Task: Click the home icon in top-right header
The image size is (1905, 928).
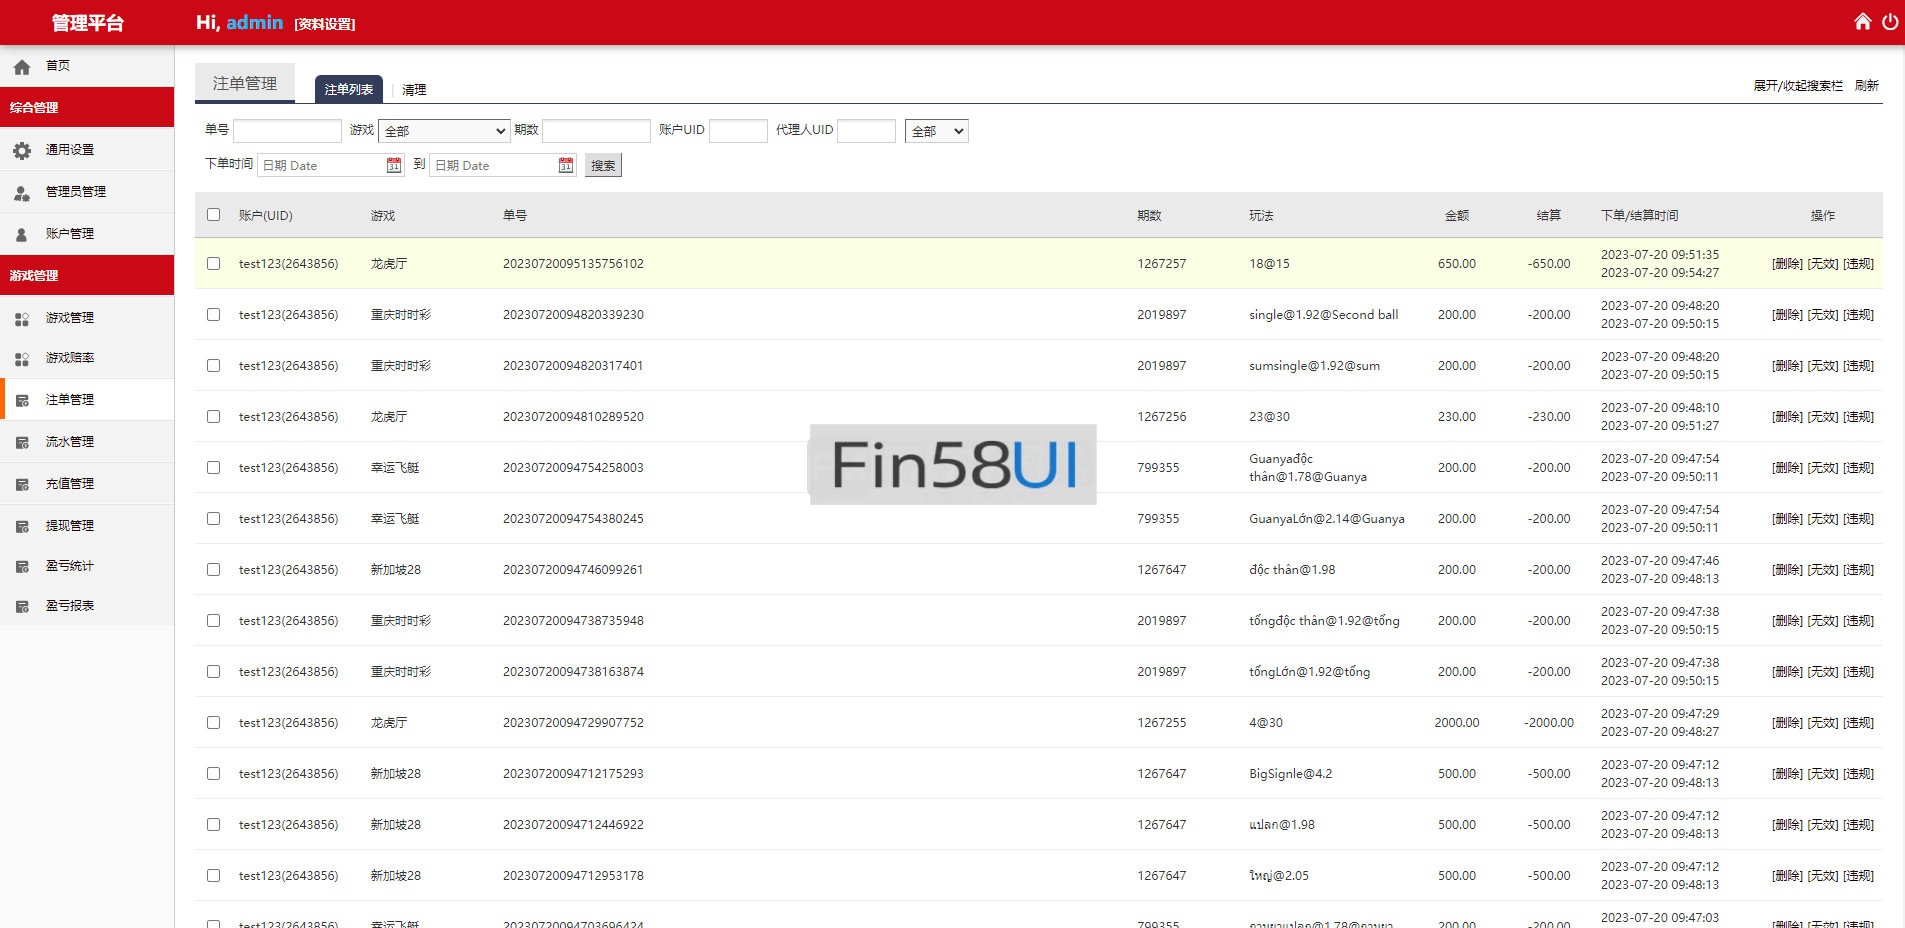Action: point(1862,22)
